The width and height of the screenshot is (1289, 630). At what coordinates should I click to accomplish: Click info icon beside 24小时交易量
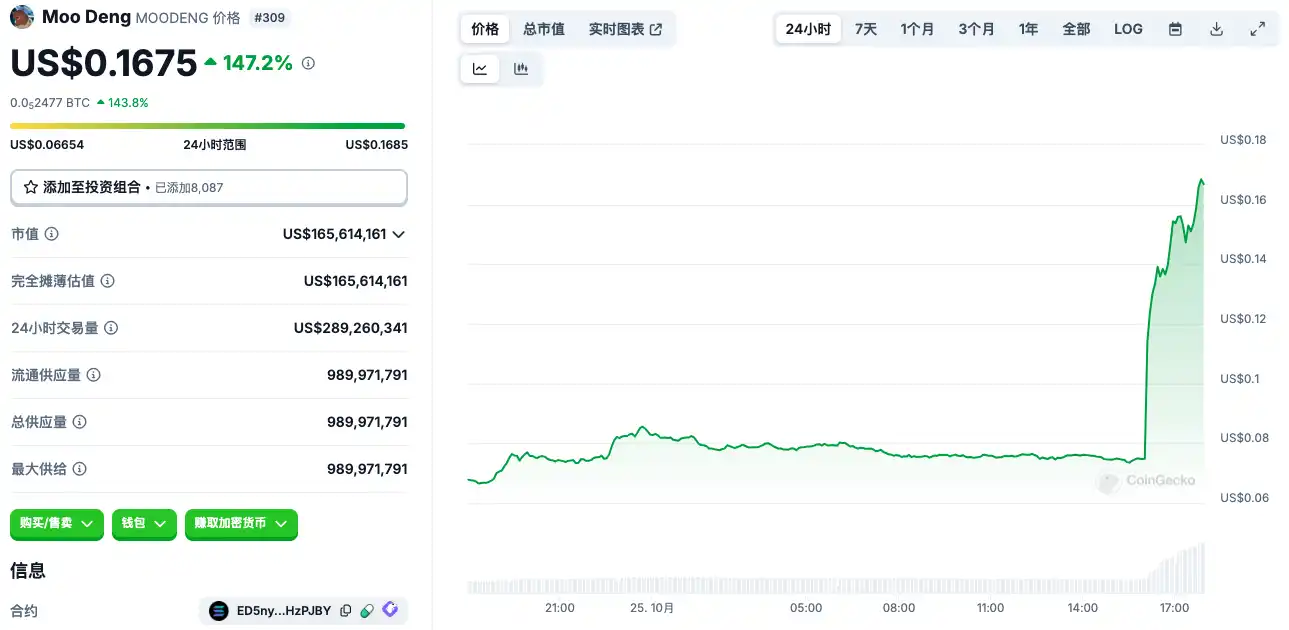[112, 328]
